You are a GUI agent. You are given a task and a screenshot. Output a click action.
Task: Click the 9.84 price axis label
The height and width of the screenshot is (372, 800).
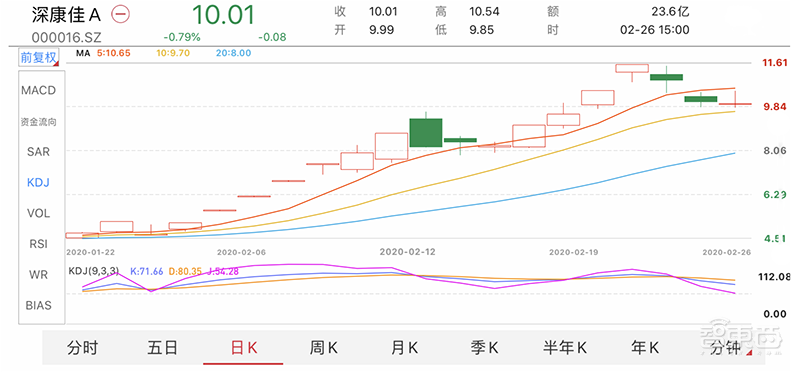tap(774, 107)
